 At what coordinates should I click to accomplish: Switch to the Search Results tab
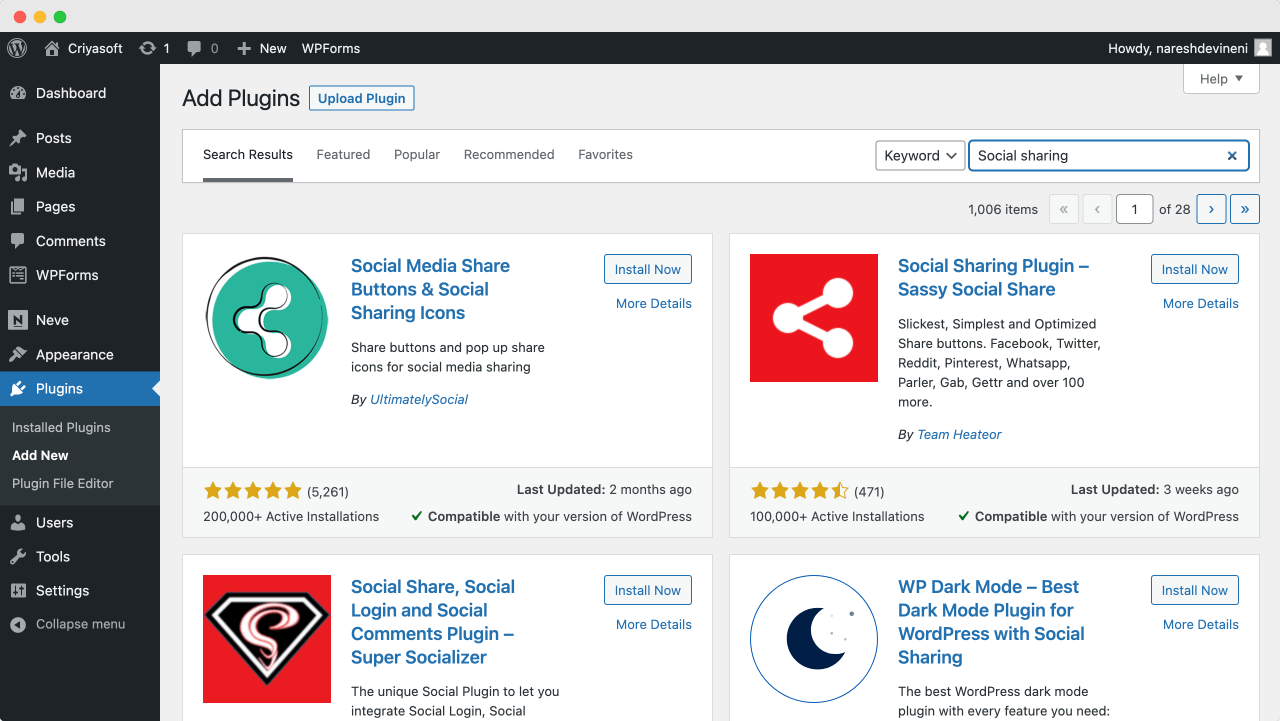pyautogui.click(x=248, y=154)
